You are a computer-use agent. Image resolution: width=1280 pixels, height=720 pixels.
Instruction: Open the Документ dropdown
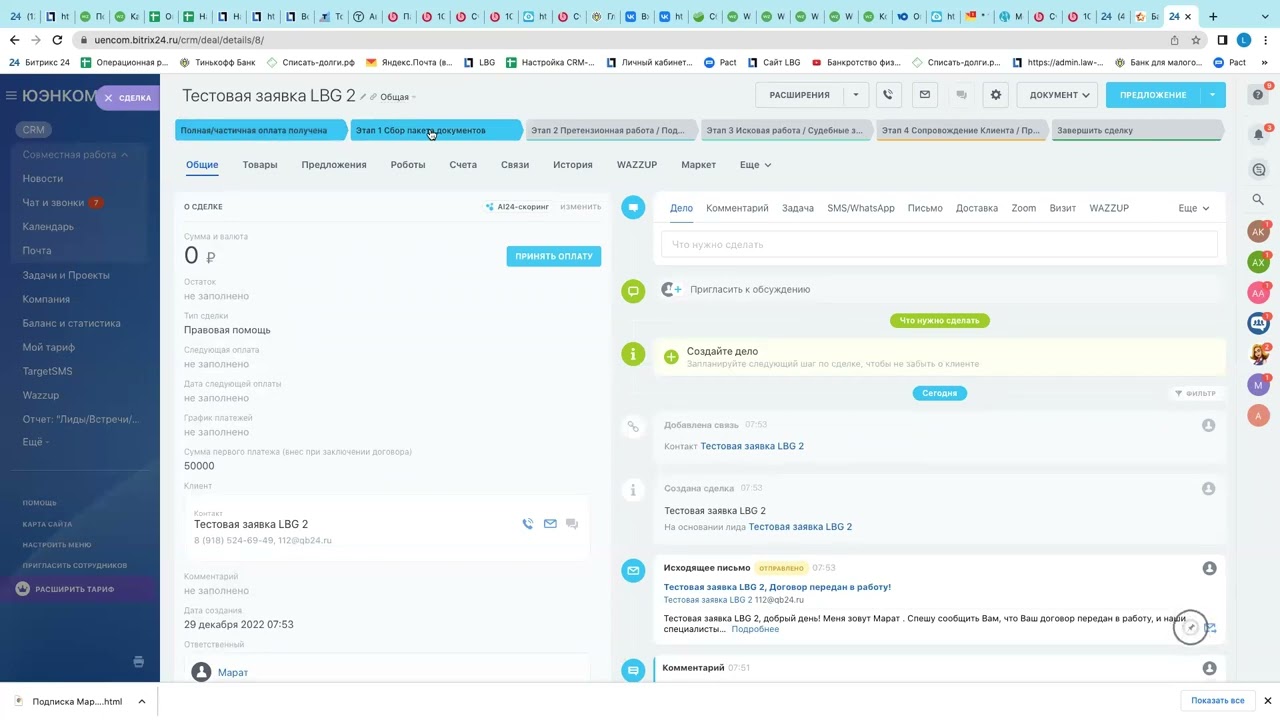point(1059,95)
